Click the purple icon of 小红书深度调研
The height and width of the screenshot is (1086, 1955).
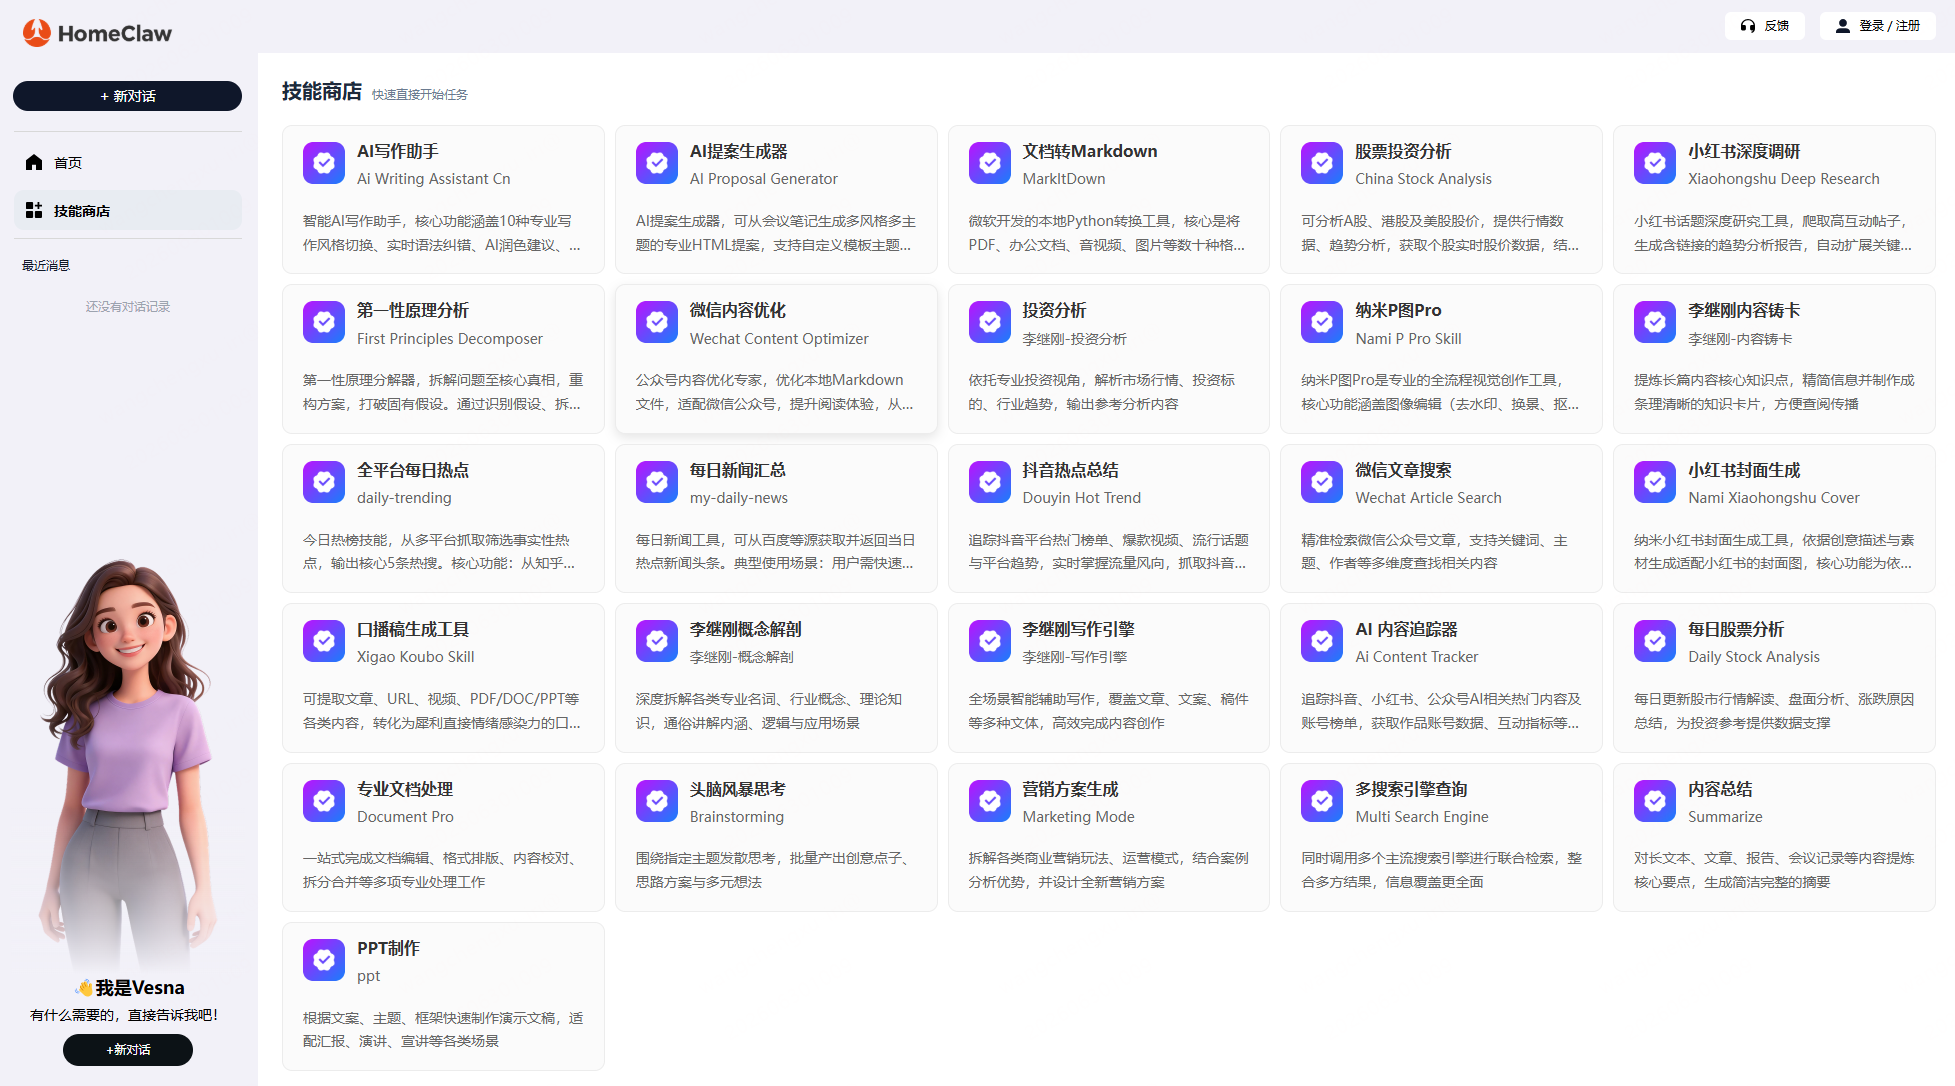[1655, 163]
